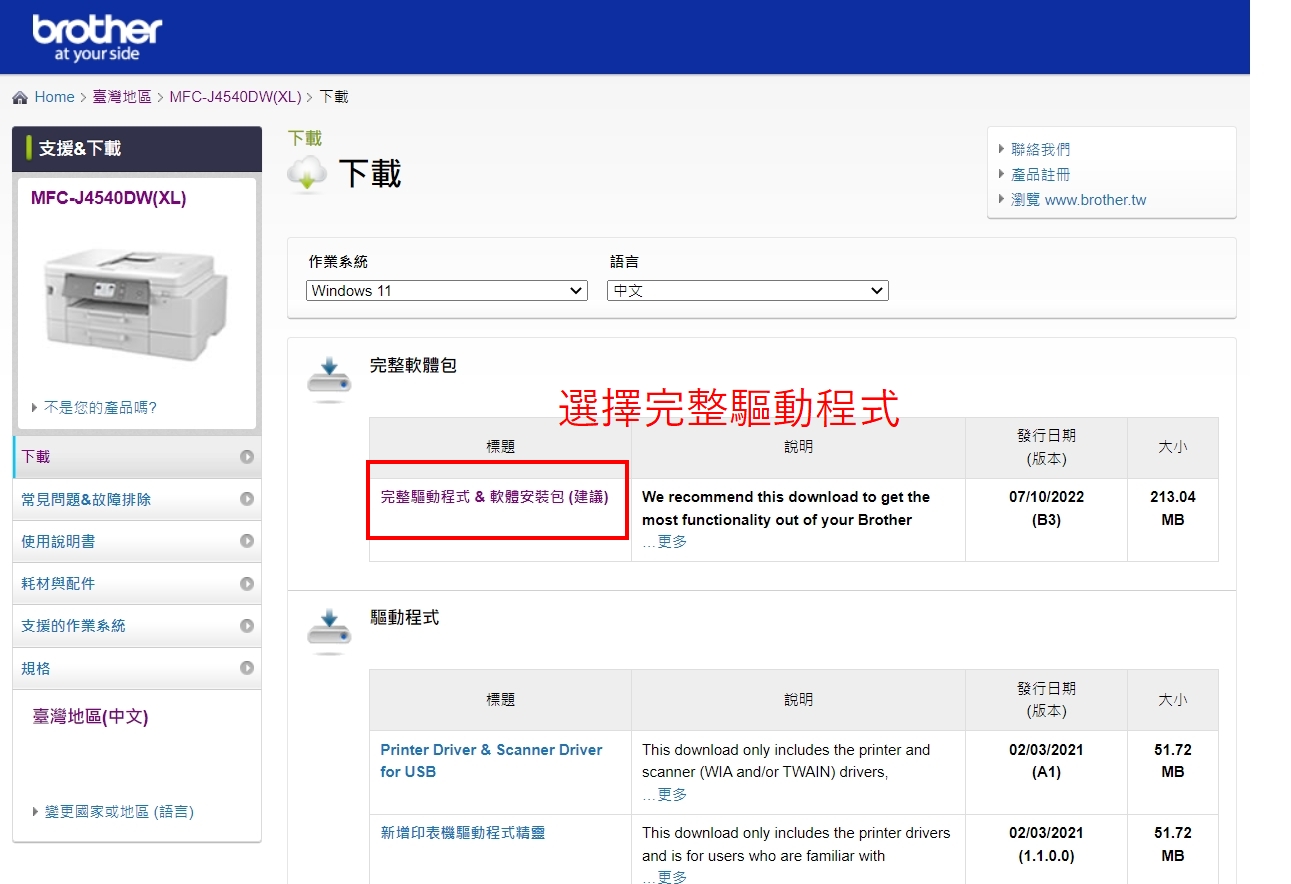Open the 語言 中文 dropdown

(748, 291)
